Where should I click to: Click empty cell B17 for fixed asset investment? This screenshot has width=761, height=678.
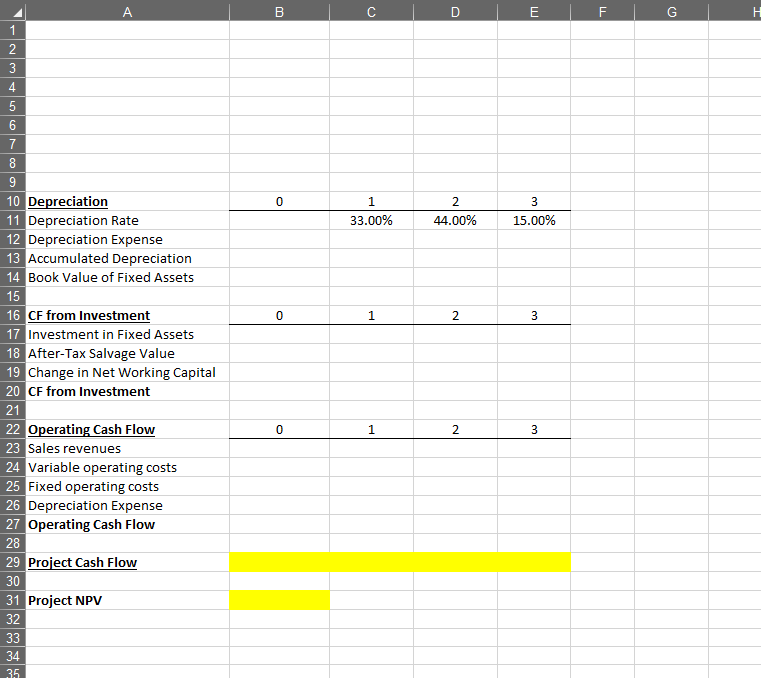279,334
